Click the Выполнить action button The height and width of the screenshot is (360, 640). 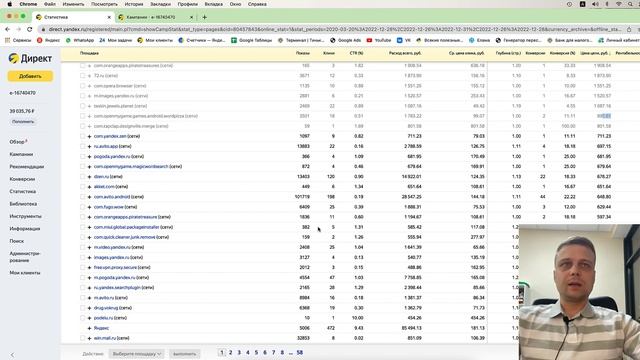[x=184, y=354]
